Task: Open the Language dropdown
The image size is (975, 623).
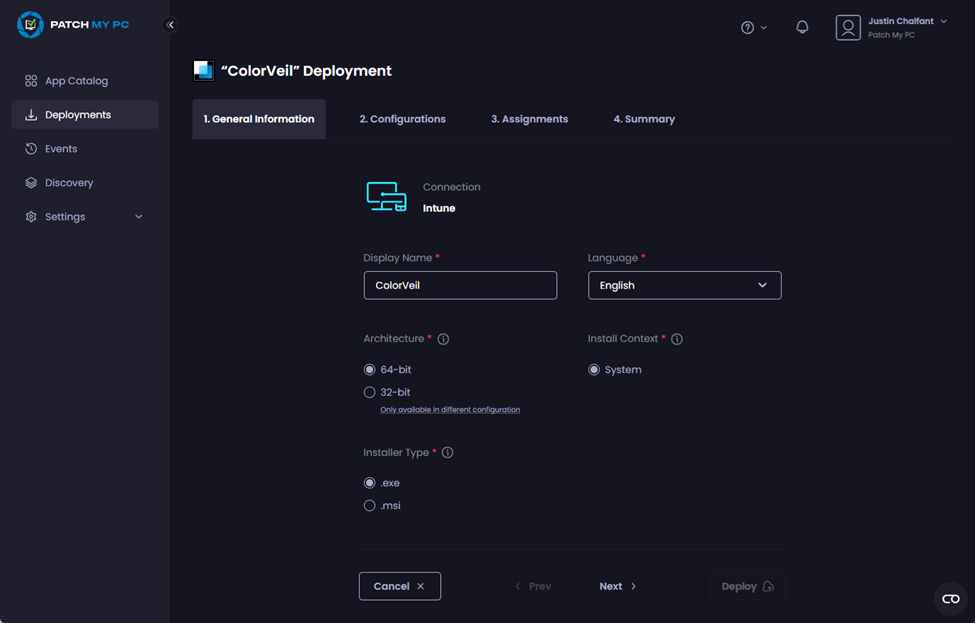Action: [684, 285]
